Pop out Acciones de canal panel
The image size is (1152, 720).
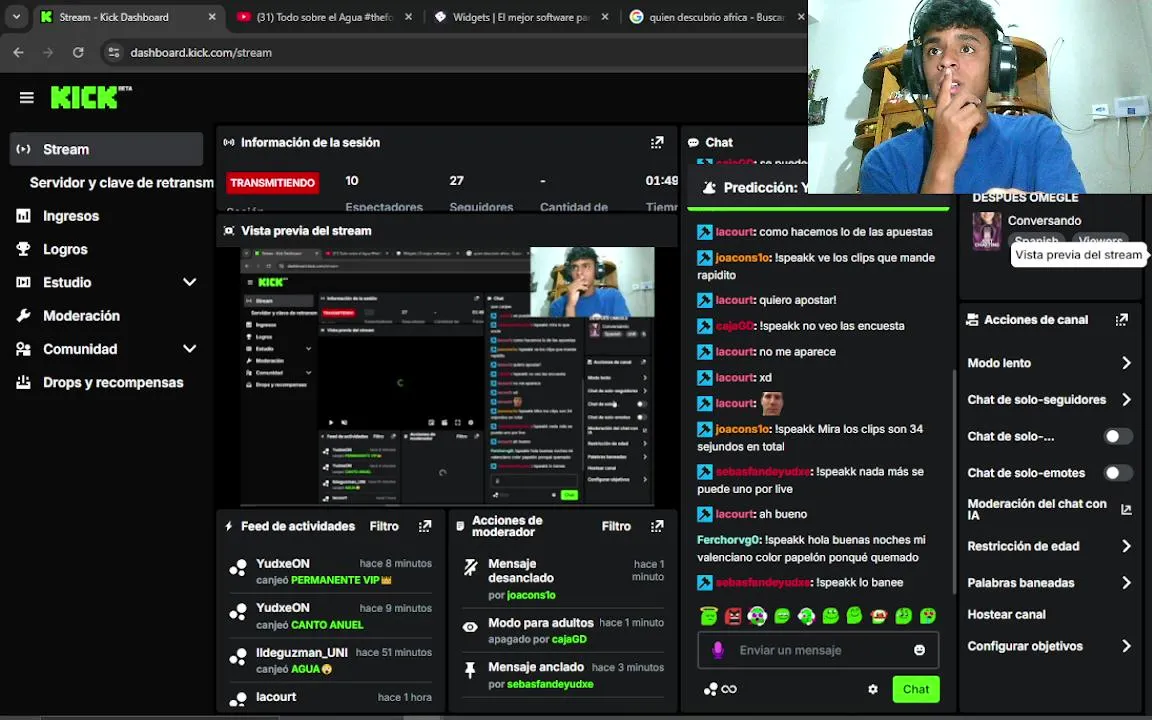(1121, 320)
